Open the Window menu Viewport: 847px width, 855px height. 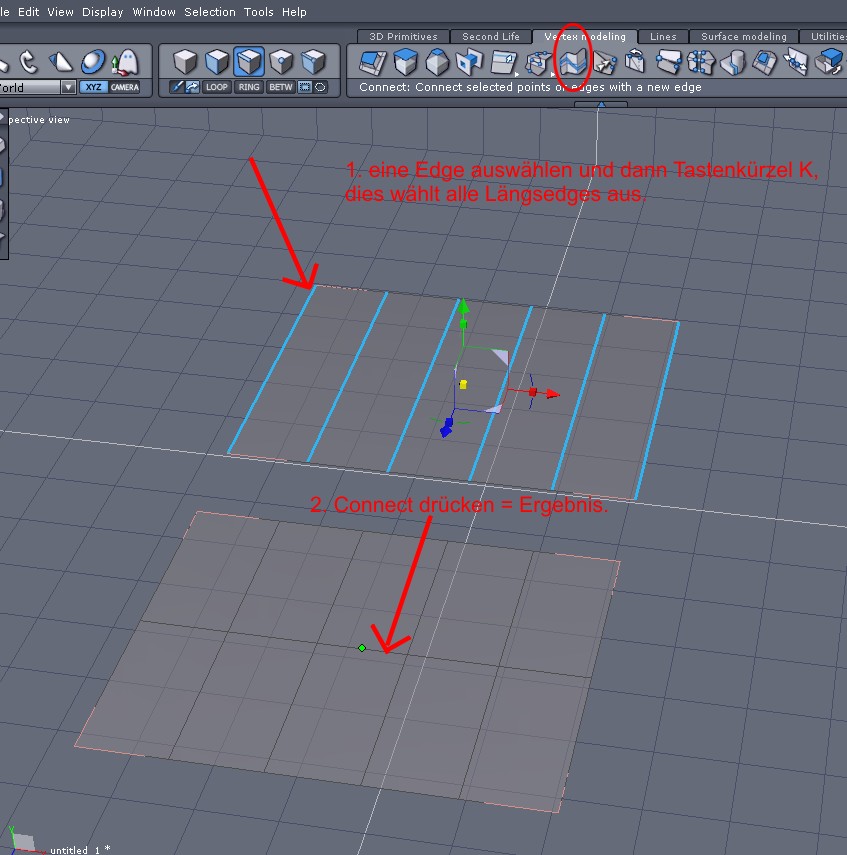pyautogui.click(x=154, y=11)
